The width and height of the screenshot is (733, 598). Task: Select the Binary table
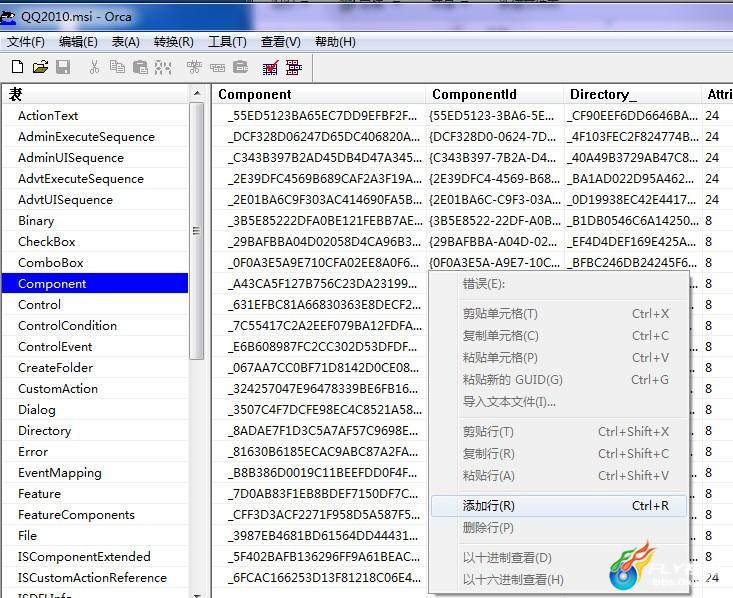(x=96, y=221)
